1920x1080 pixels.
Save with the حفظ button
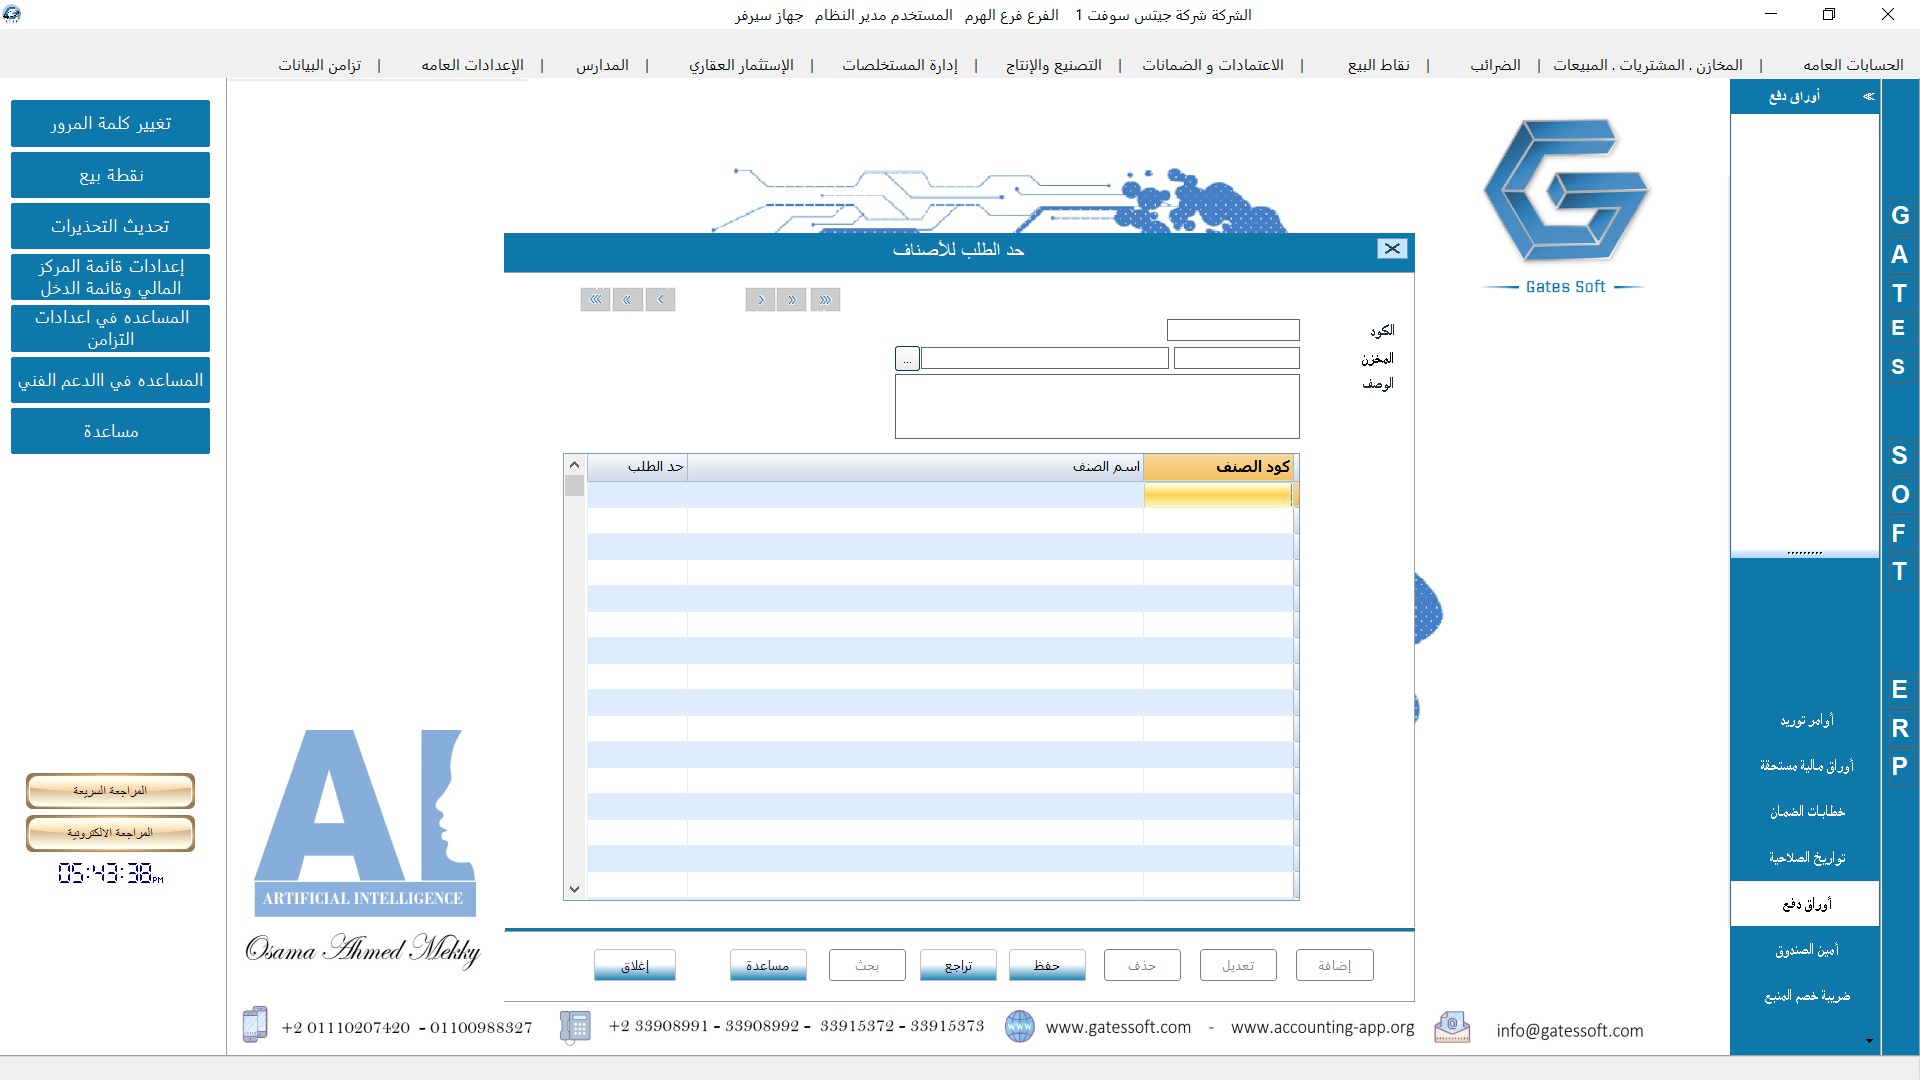(x=1047, y=965)
